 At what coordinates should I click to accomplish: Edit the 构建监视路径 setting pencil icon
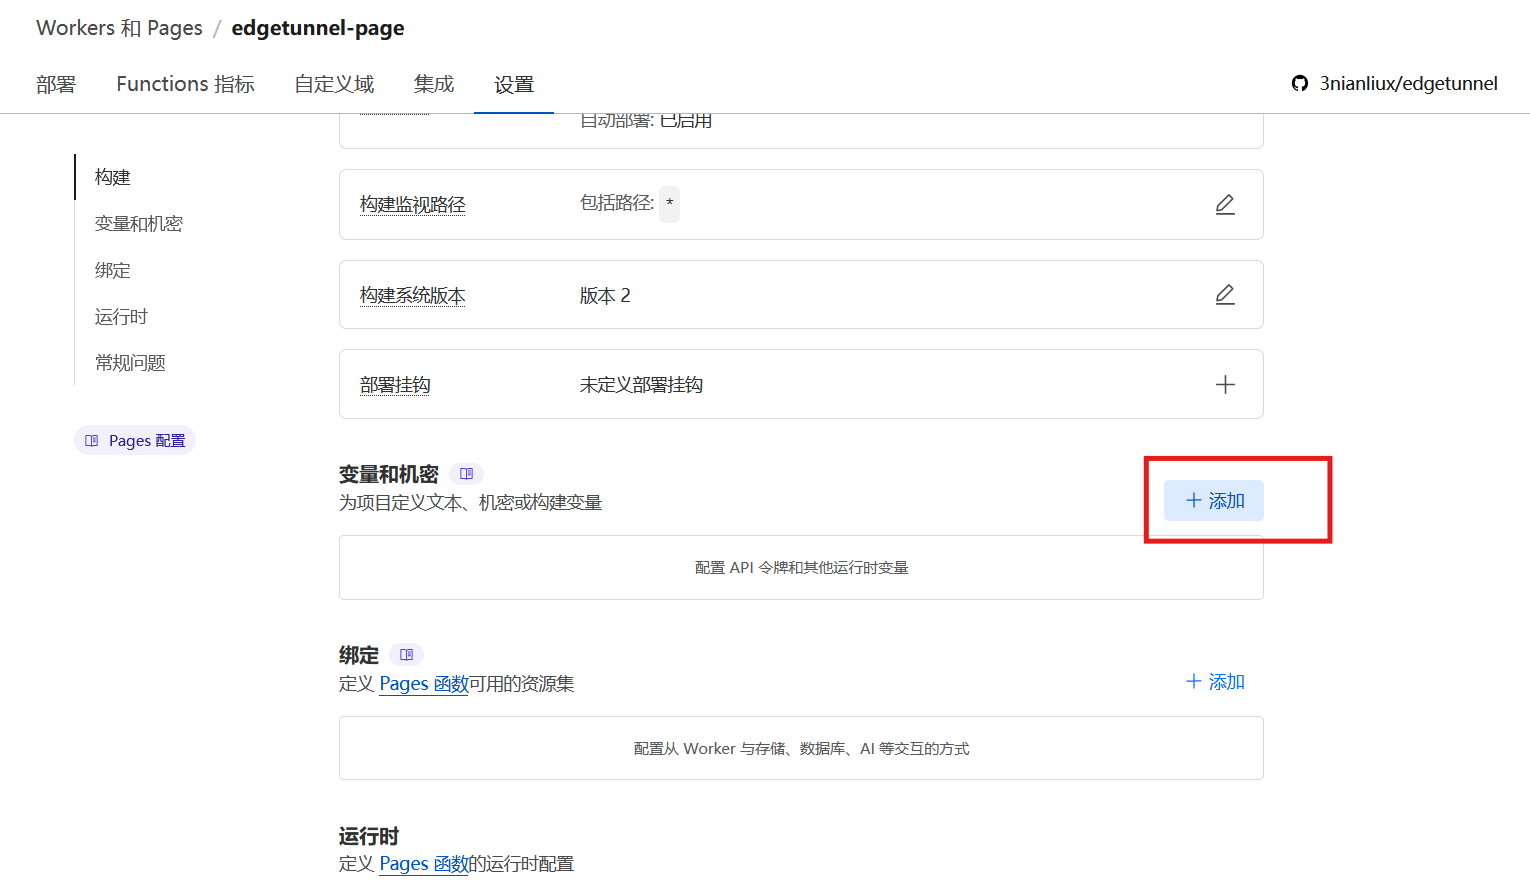pos(1225,204)
